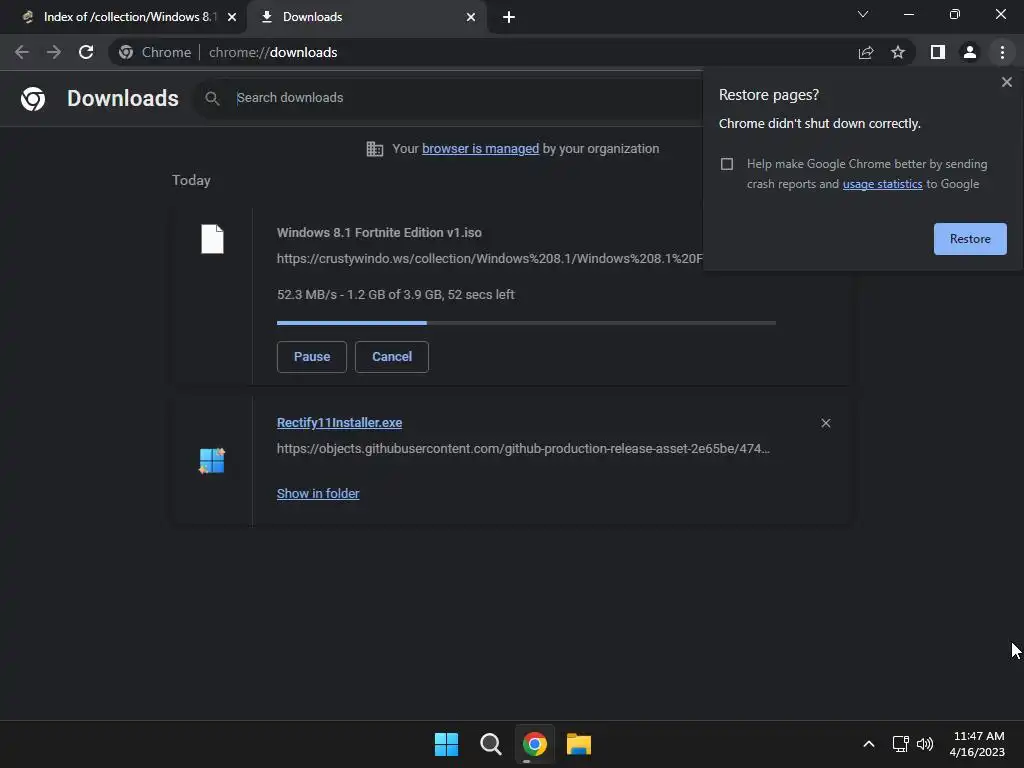1024x768 pixels.
Task: Click the network icon in the system tray
Action: pyautogui.click(x=901, y=744)
